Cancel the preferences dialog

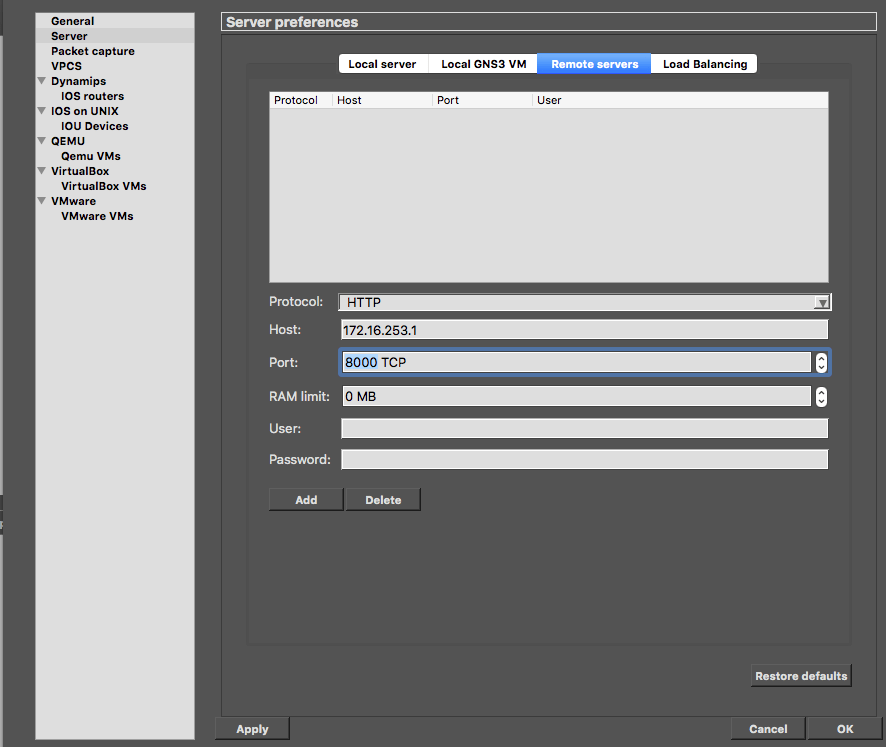[x=767, y=728]
